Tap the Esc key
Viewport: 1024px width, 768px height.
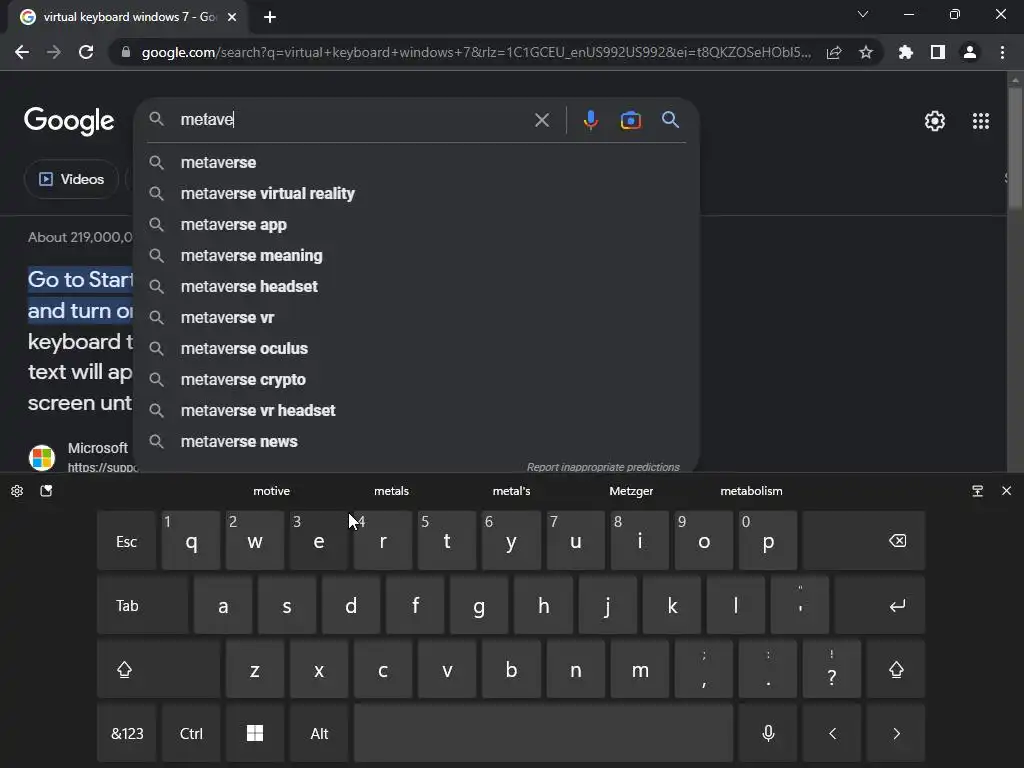click(127, 541)
